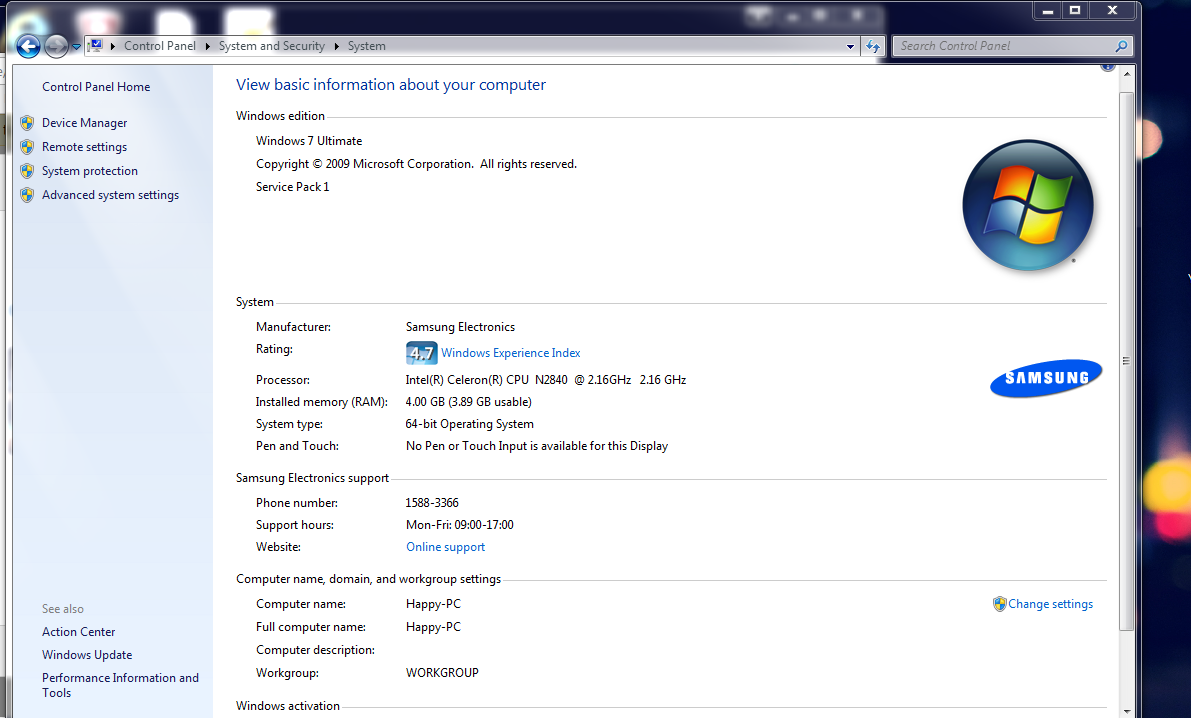
Task: Open the recent pages dropdown arrow
Action: coord(76,46)
